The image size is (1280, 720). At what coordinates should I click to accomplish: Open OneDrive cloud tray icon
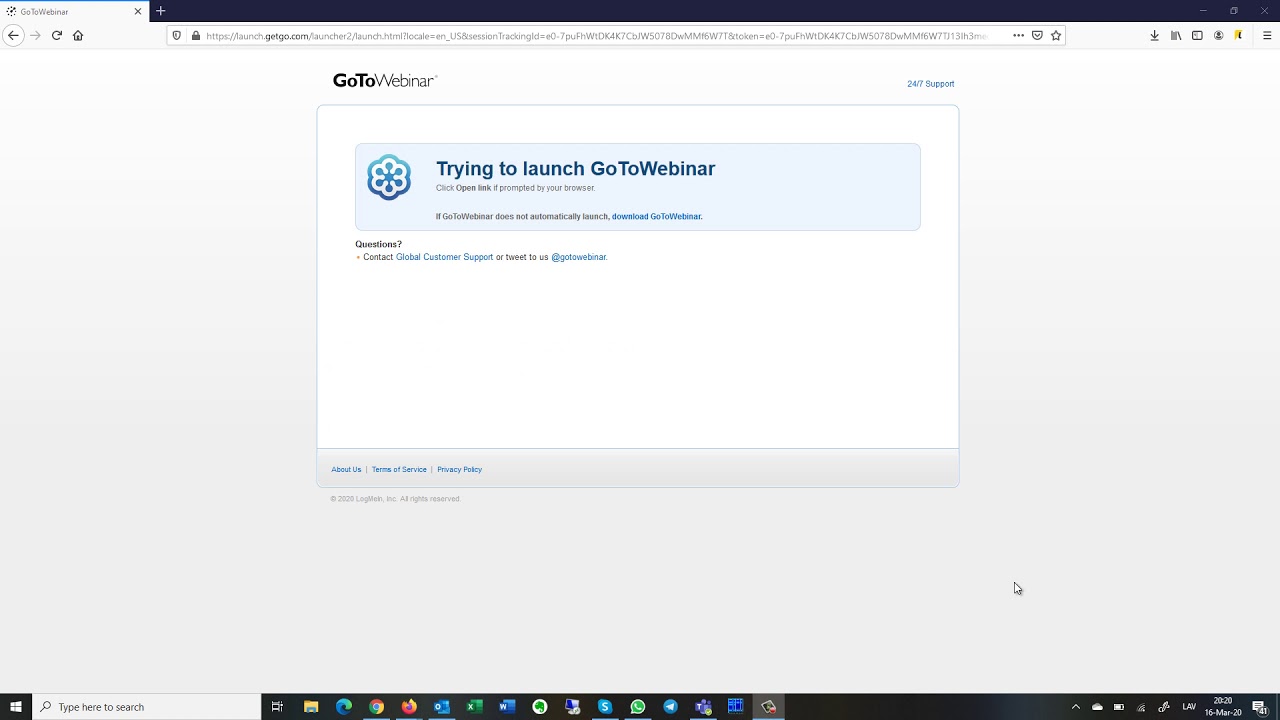point(1097,707)
